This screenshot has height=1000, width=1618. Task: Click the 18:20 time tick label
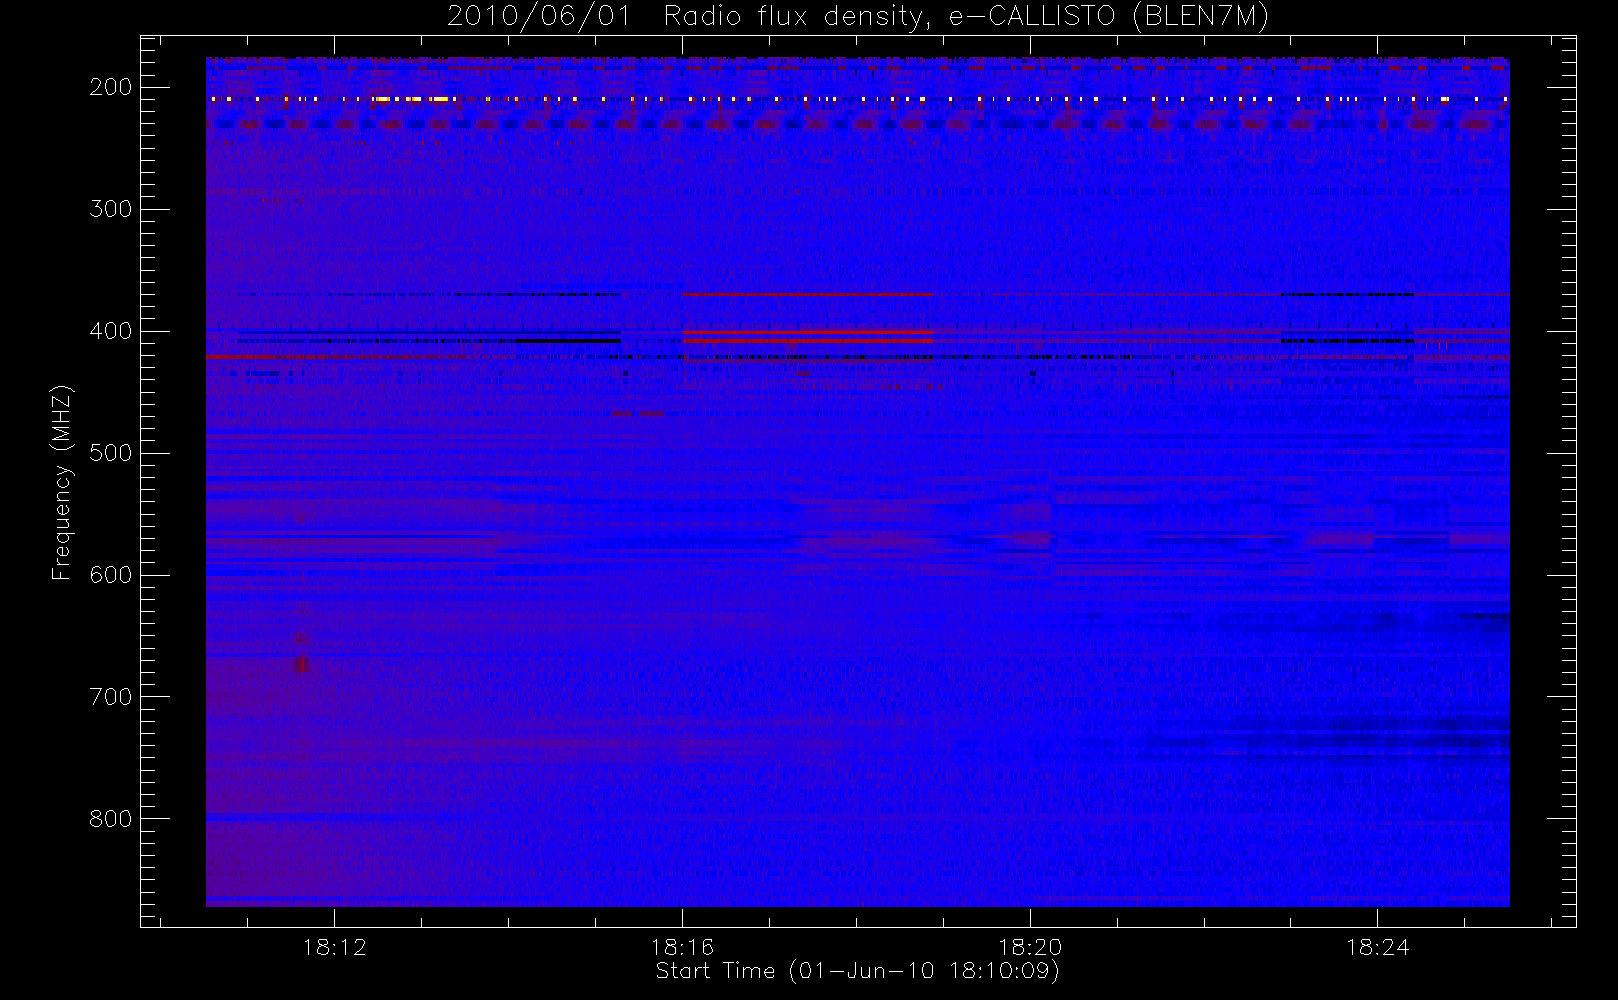coord(1030,947)
